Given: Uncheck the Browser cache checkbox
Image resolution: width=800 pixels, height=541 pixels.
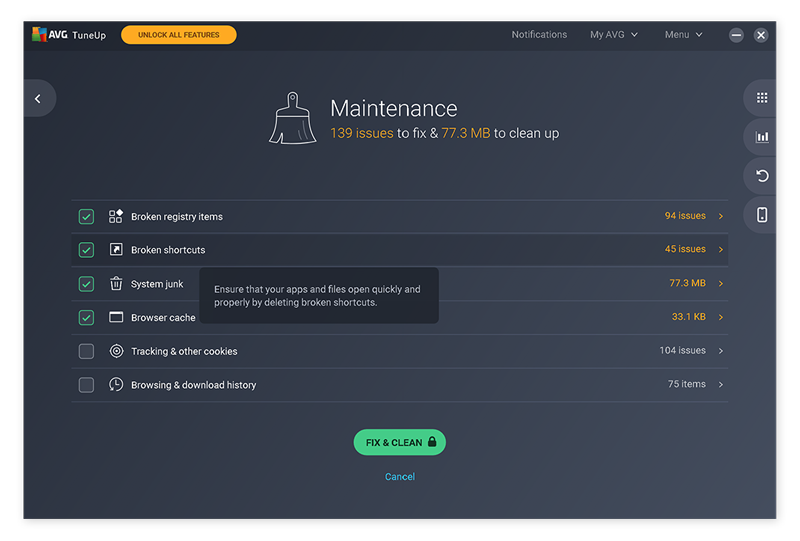Looking at the screenshot, I should click(x=86, y=318).
